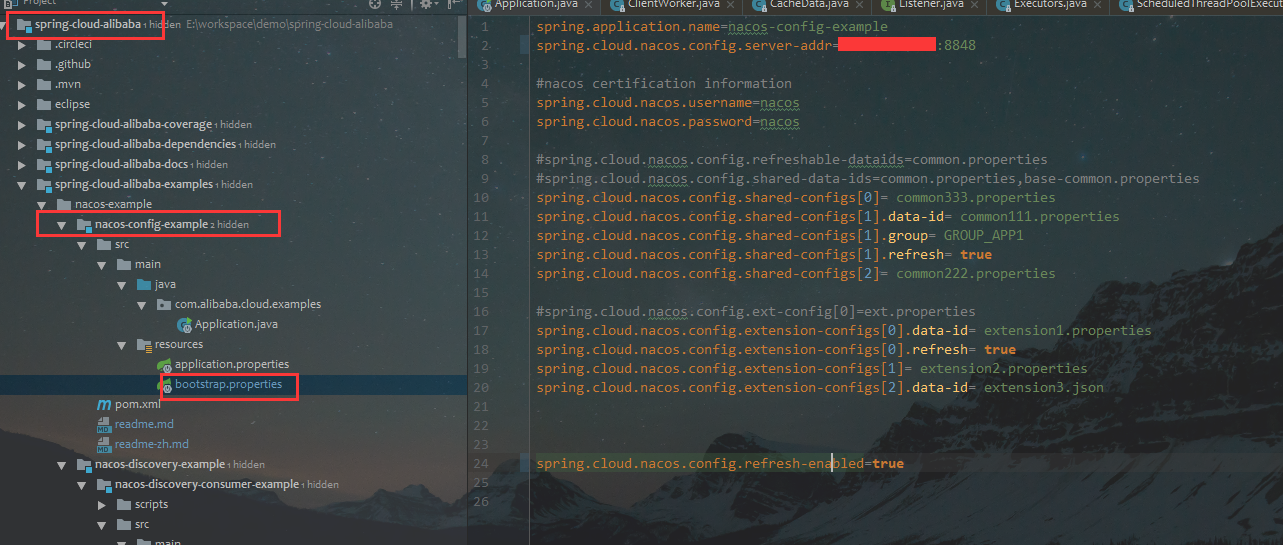This screenshot has width=1283, height=545.
Task: Click the Application.java file icon in tree
Action: pyautogui.click(x=184, y=324)
